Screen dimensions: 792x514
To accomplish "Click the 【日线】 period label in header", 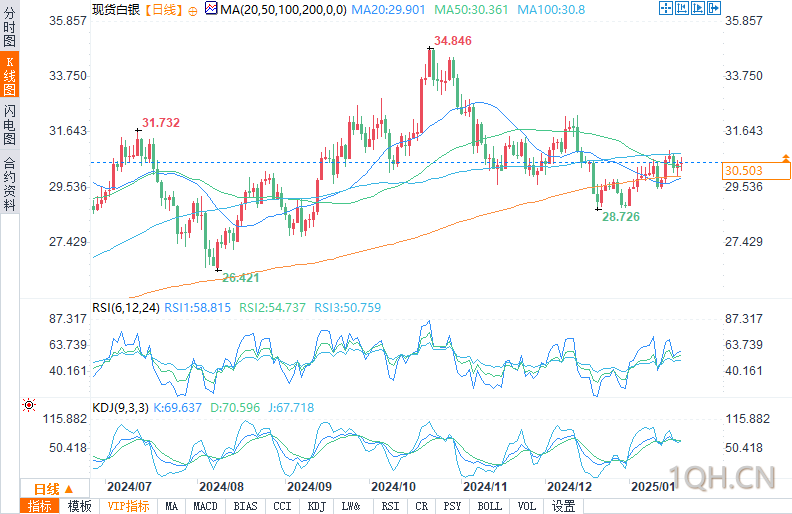I will coord(163,9).
